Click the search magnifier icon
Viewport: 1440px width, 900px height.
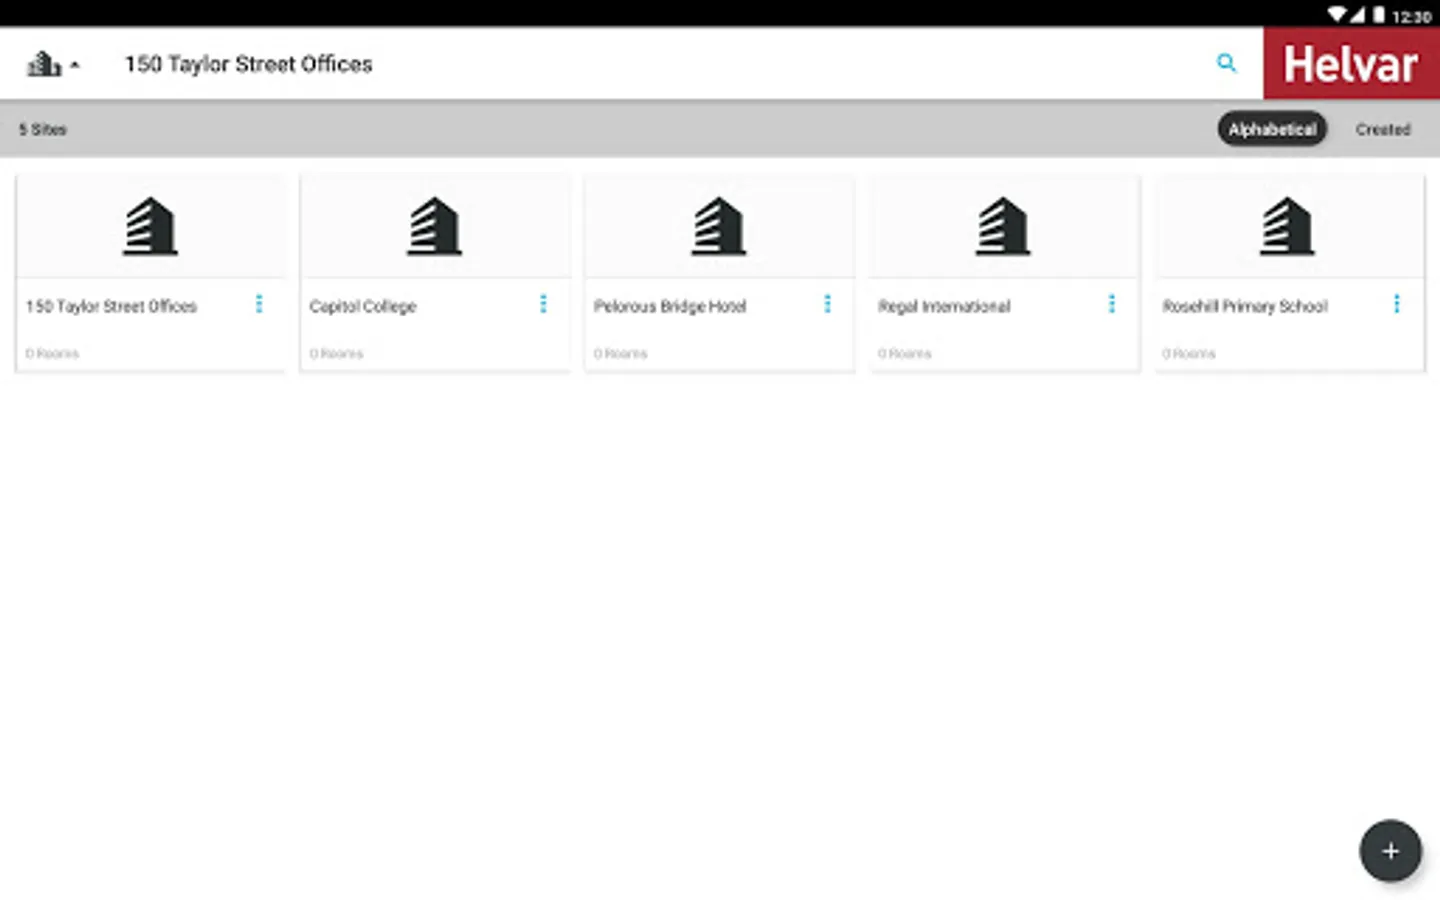tap(1226, 63)
